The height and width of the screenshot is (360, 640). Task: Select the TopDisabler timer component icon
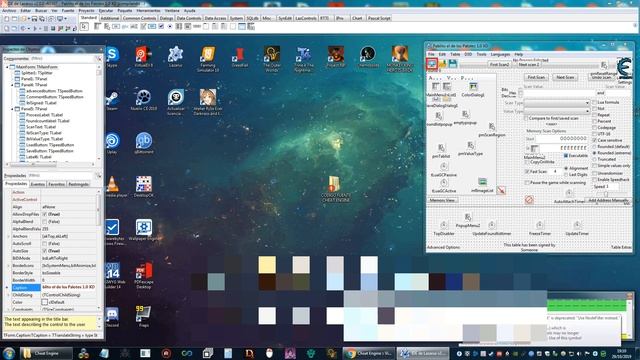(444, 225)
